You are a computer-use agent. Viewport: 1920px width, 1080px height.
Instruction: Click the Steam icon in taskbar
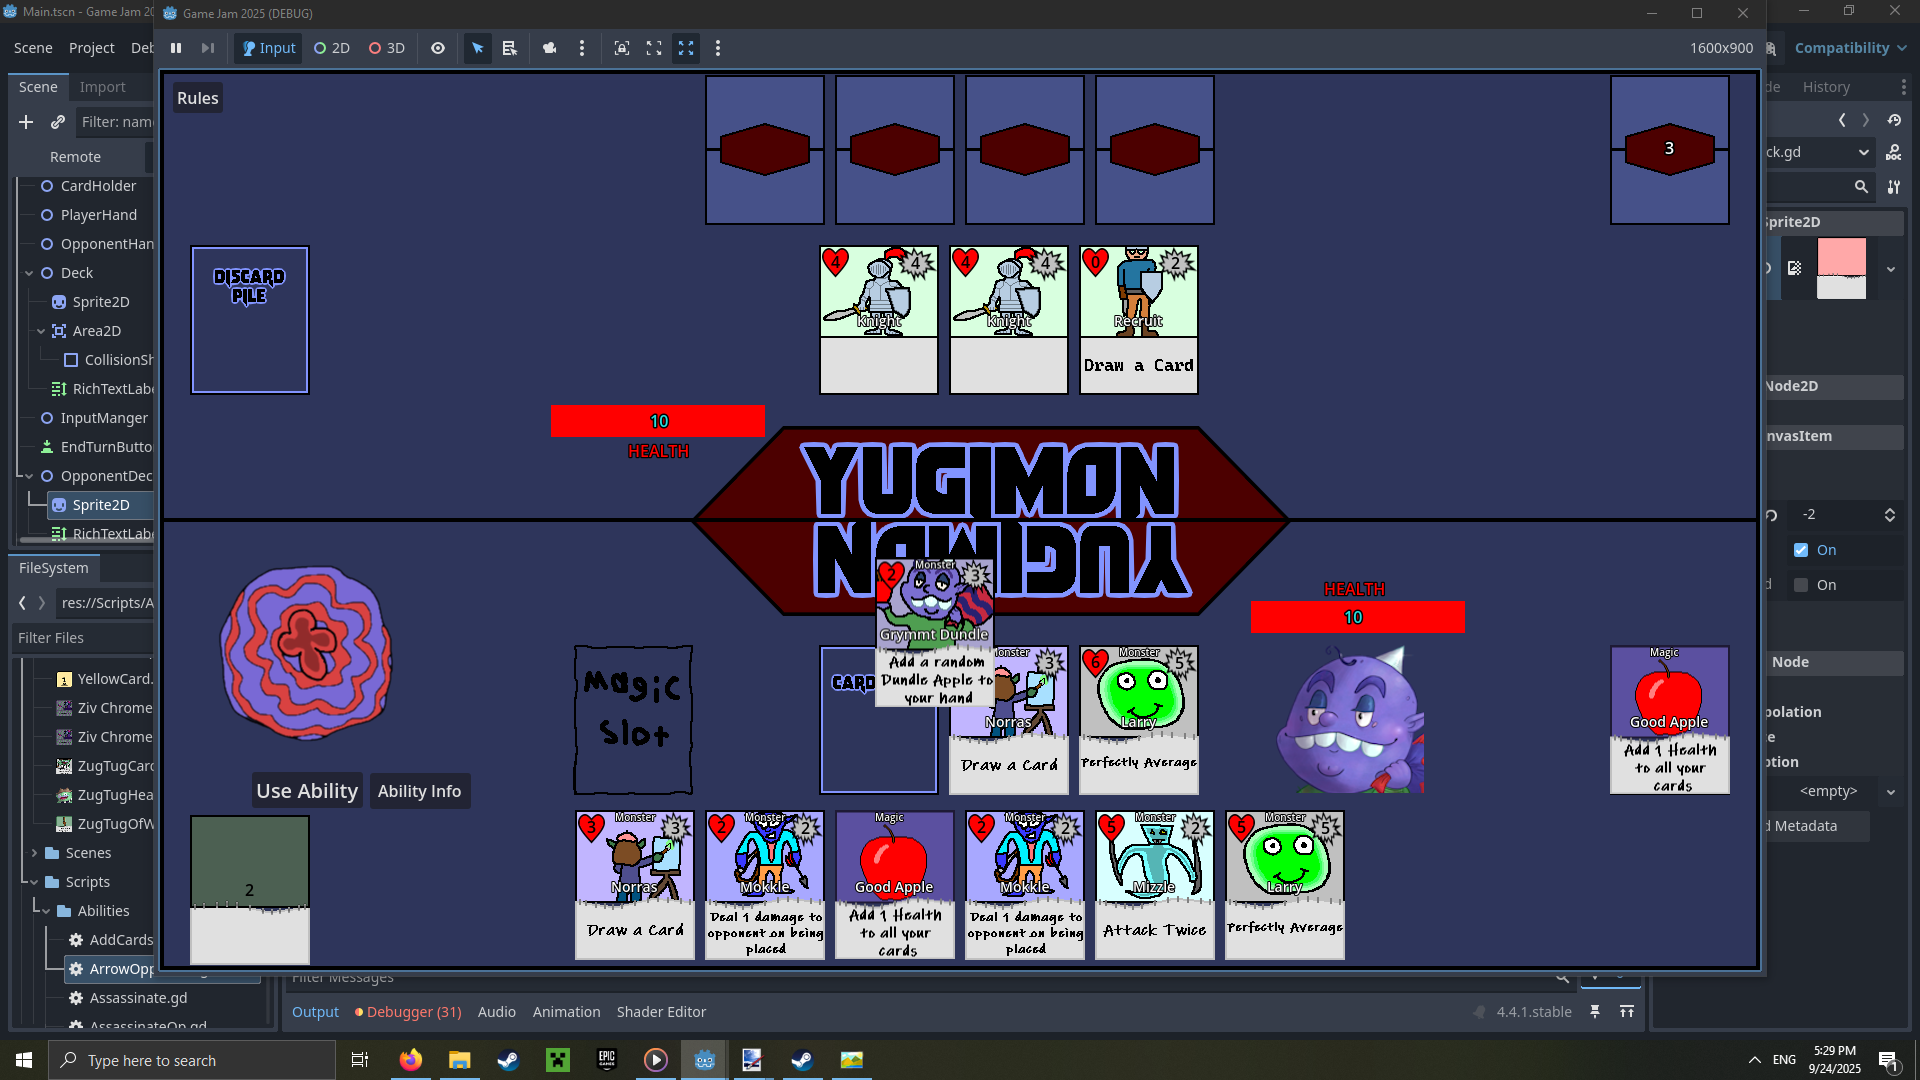(x=508, y=1060)
